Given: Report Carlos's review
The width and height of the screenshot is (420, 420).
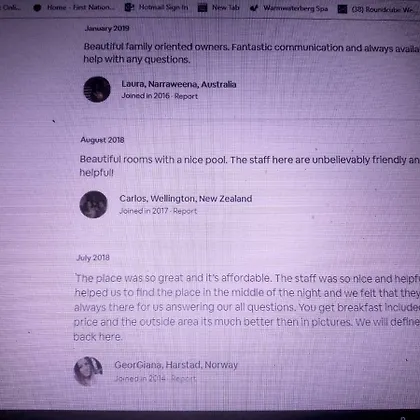Looking at the screenshot, I should 185,211.
